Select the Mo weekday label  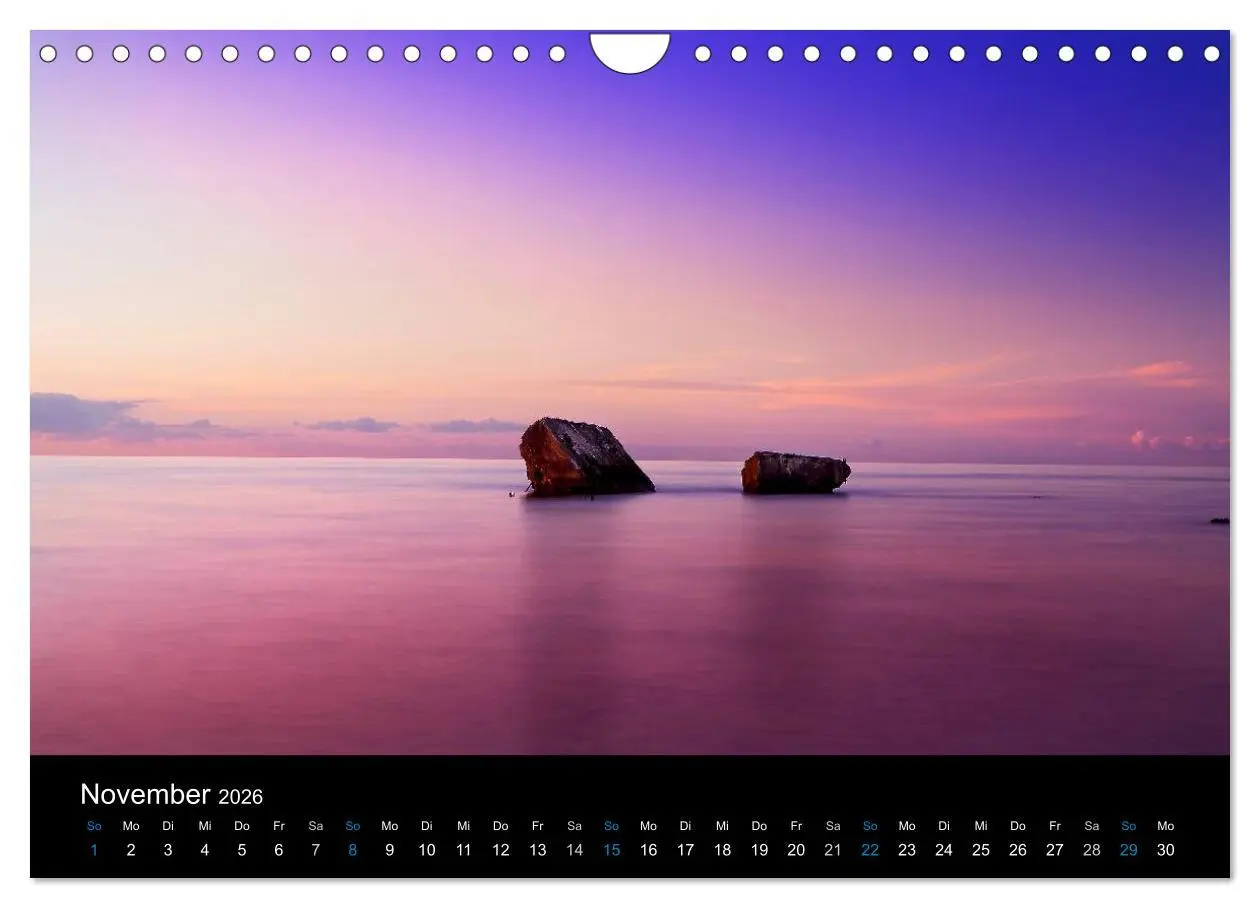click(x=130, y=825)
